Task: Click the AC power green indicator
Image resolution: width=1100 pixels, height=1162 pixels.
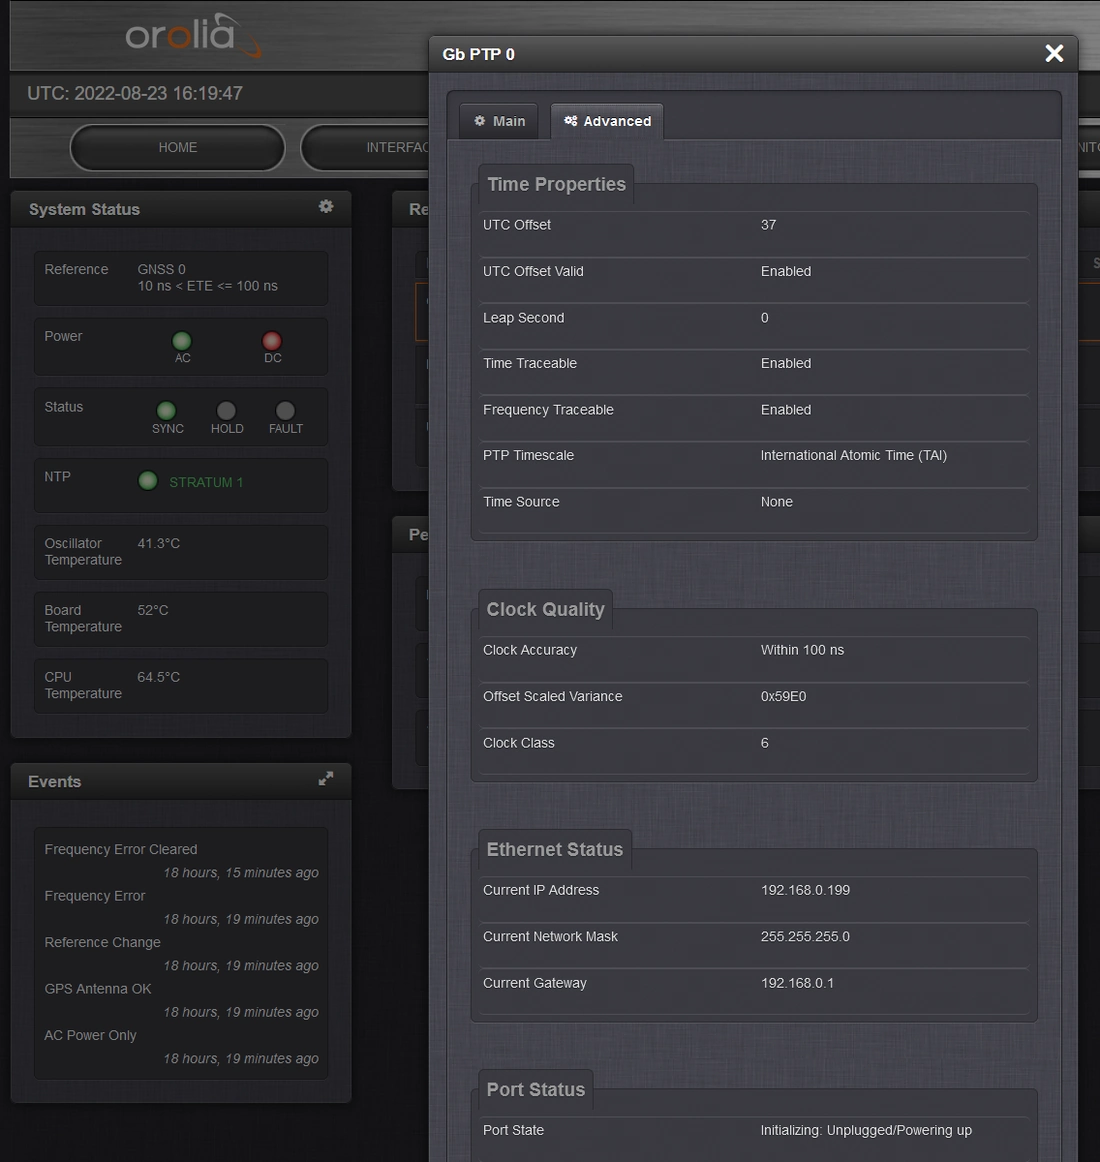Action: pos(182,341)
